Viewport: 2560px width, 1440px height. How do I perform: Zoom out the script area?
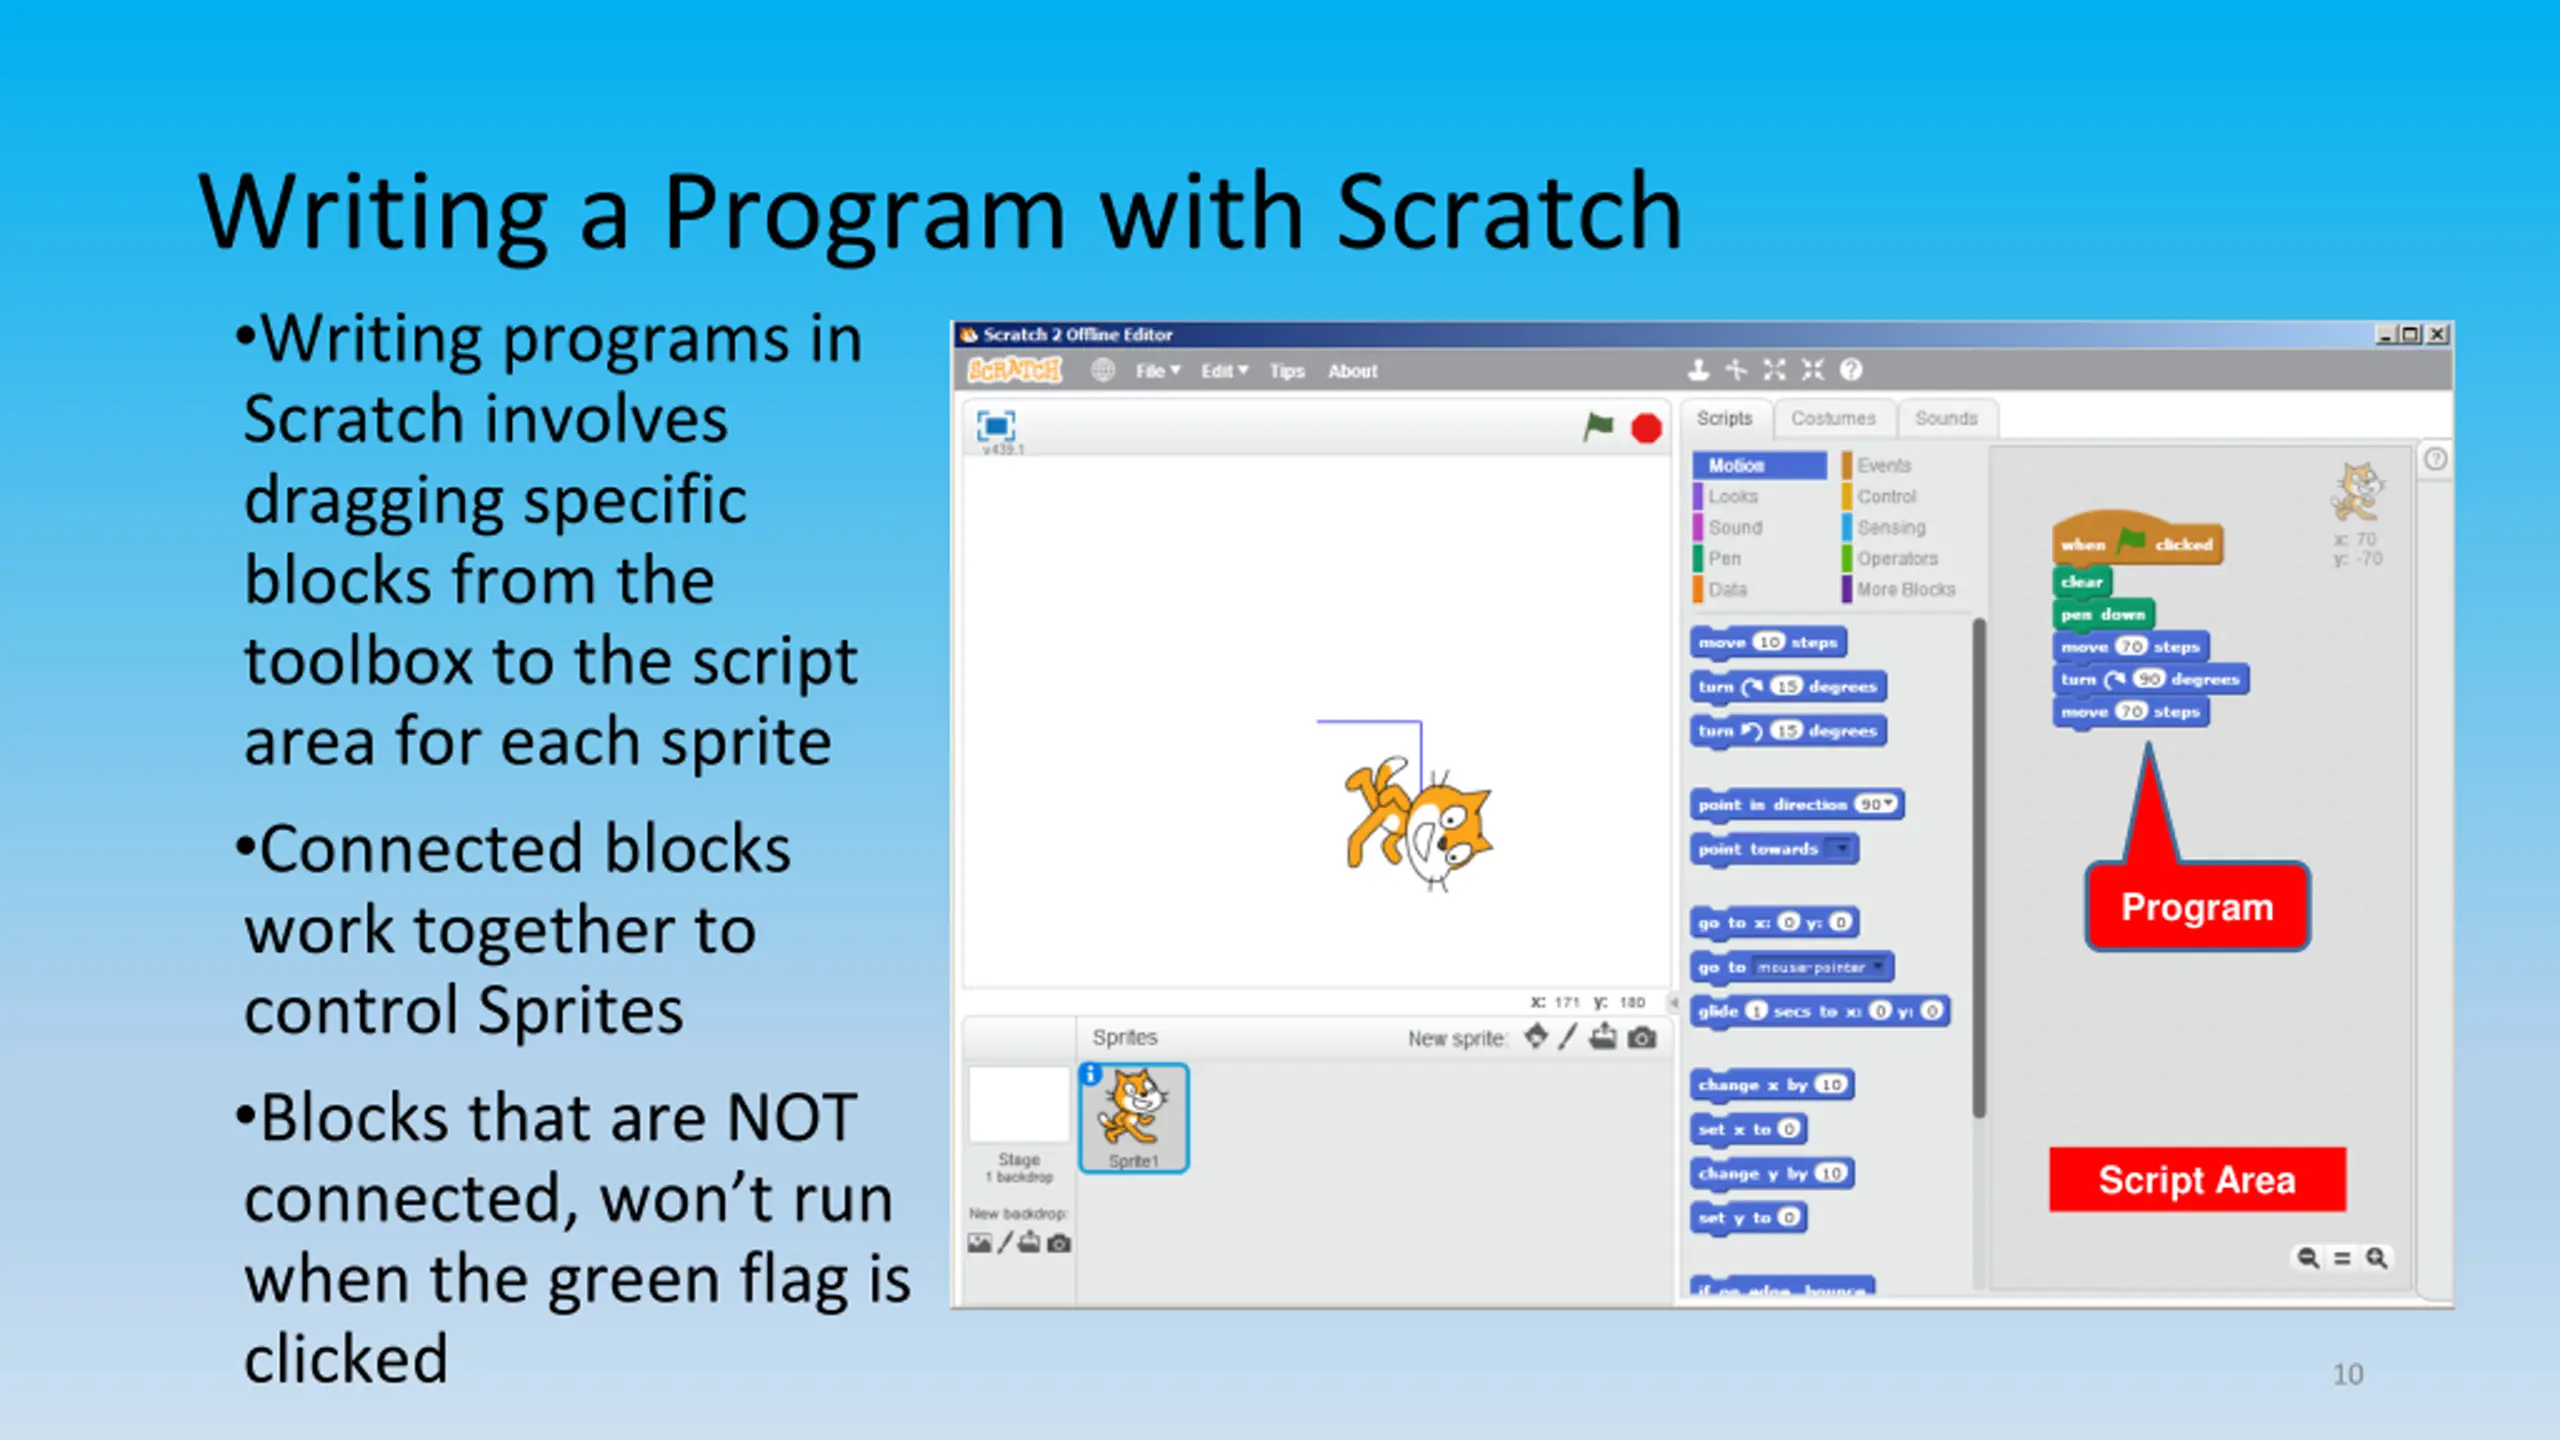coord(2308,1258)
